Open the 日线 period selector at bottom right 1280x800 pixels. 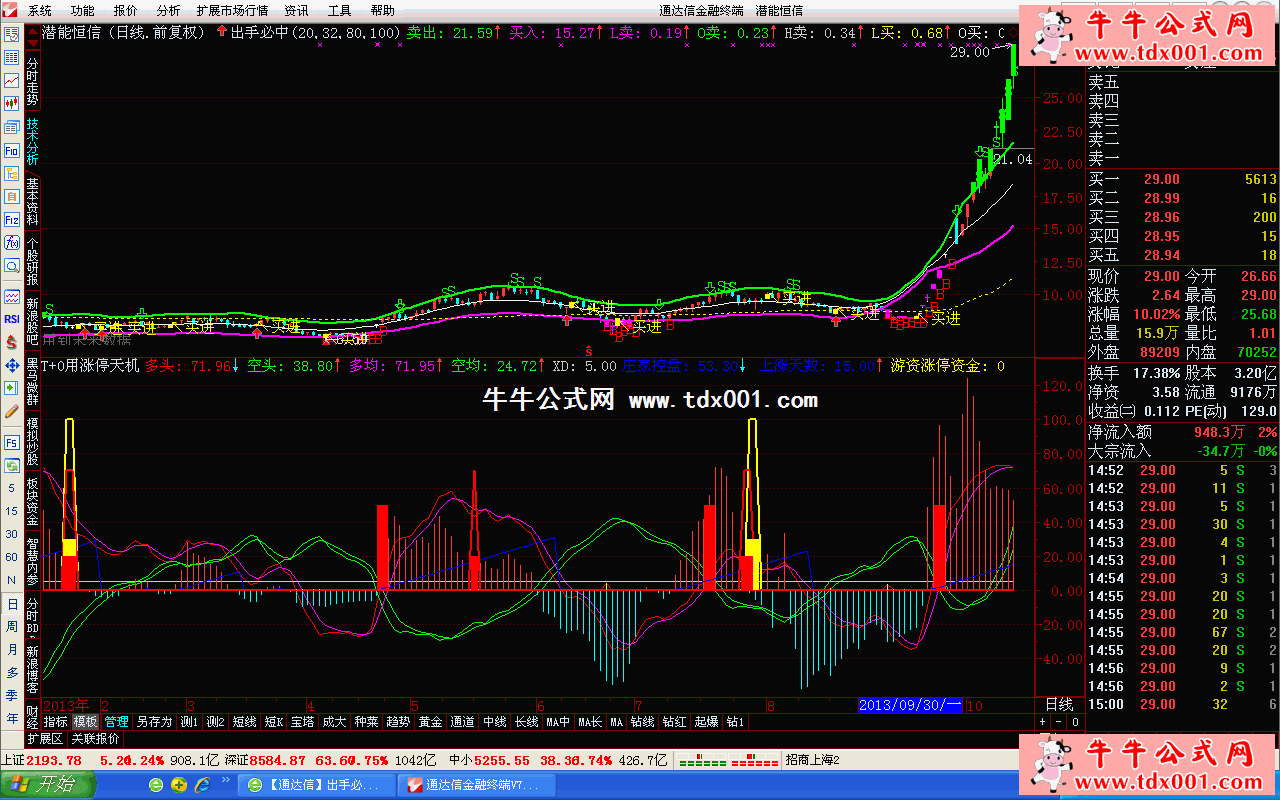(x=1058, y=704)
